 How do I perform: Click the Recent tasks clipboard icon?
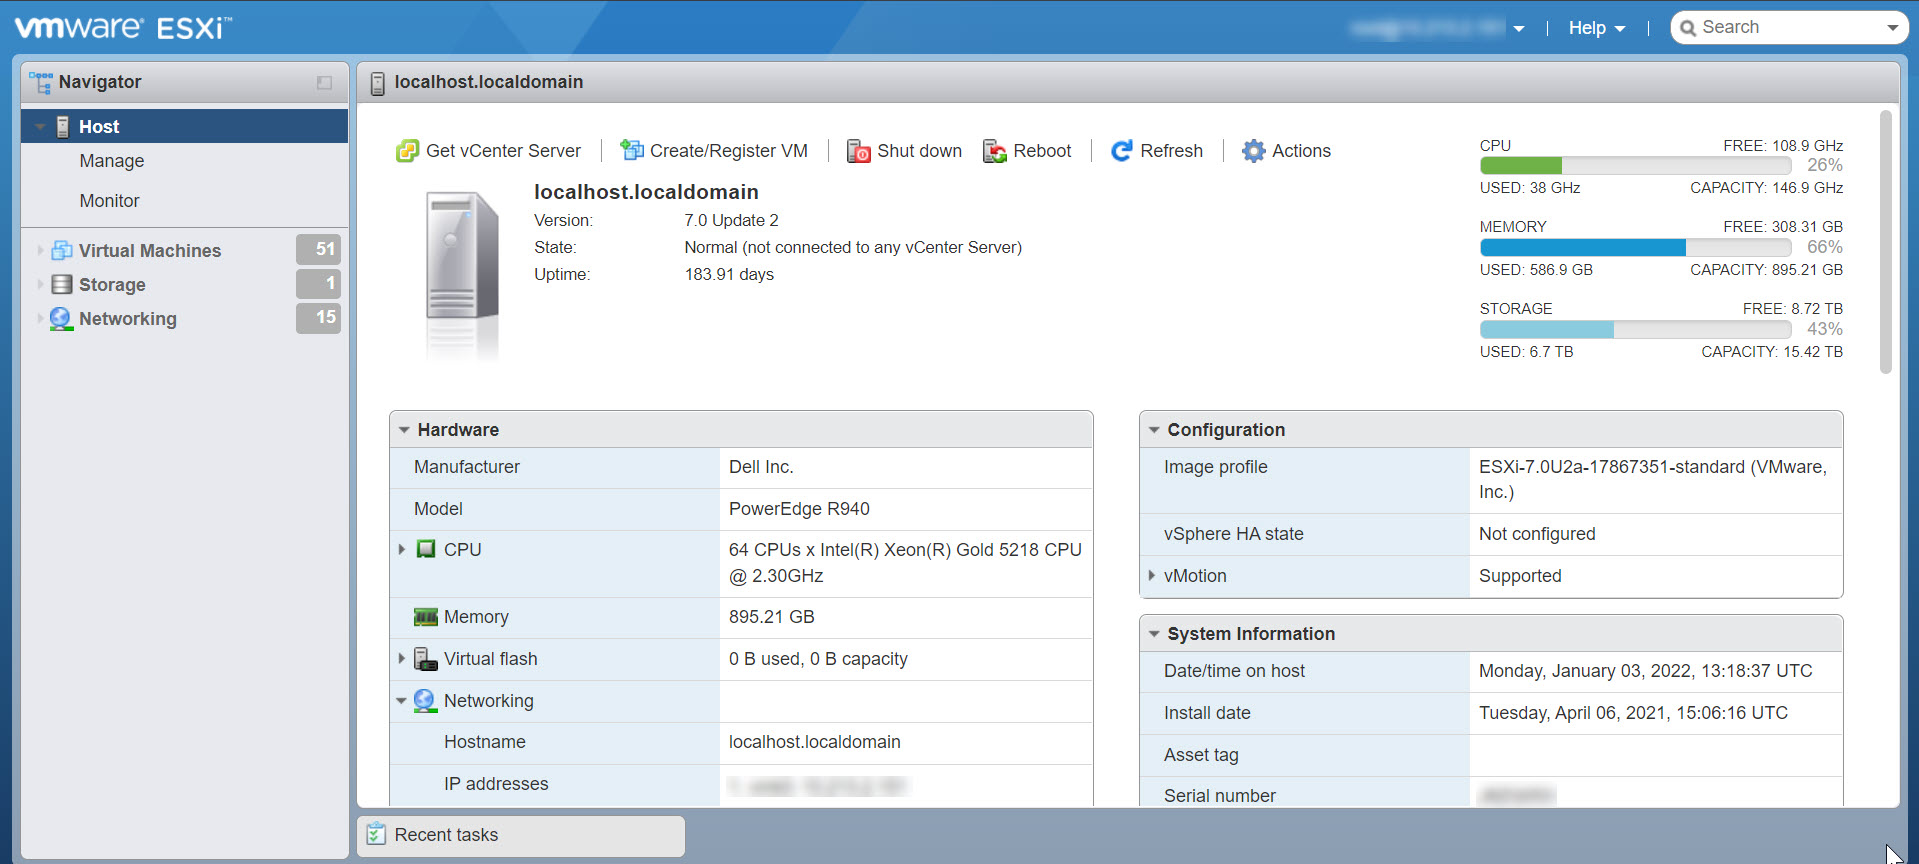click(x=376, y=834)
